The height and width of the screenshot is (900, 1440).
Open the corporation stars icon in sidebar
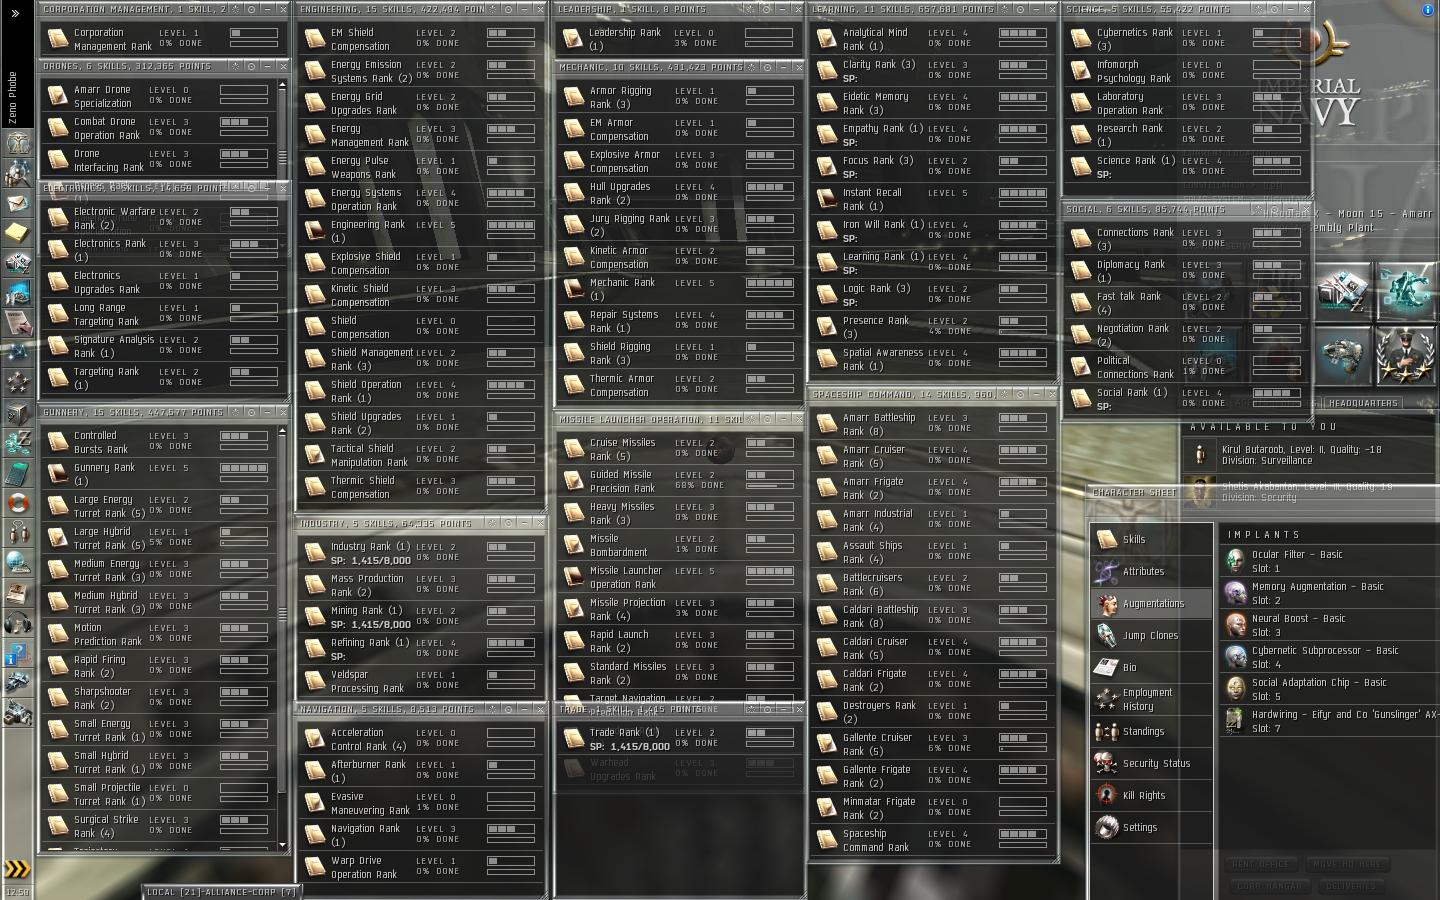[17, 383]
